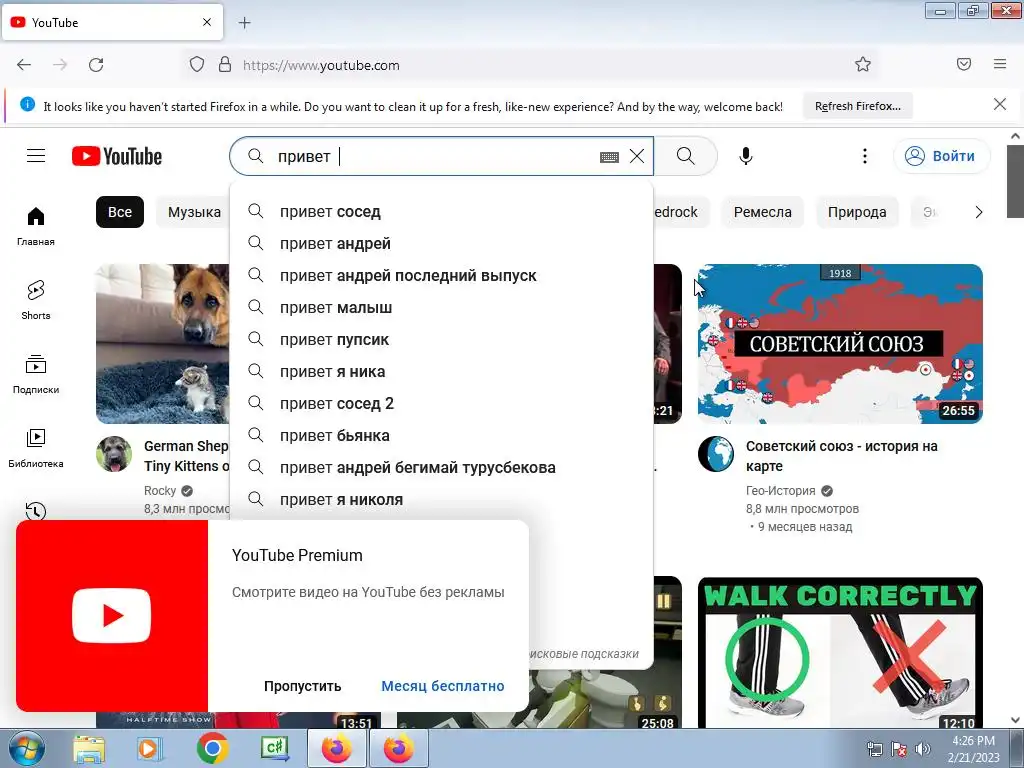Choose suggestion привет андрей

tap(441, 244)
